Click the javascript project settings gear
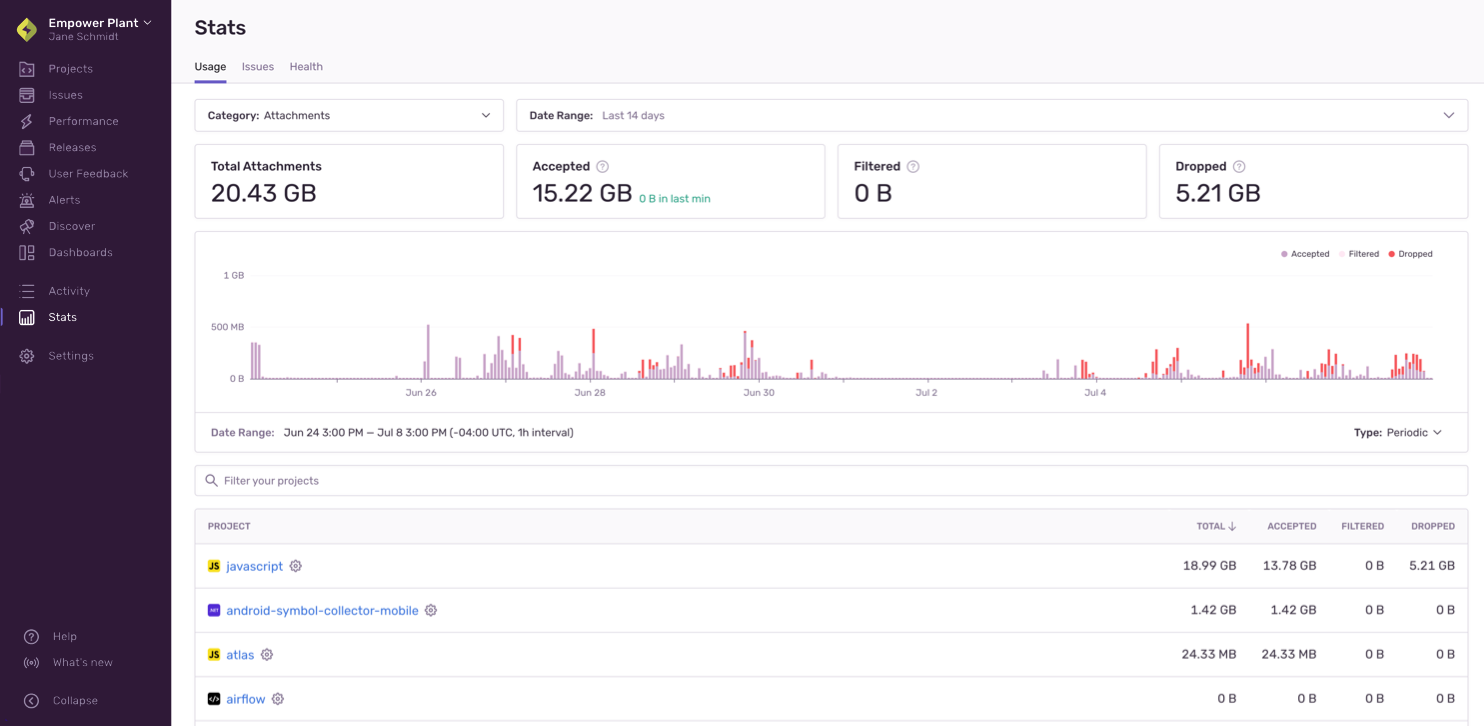 point(295,566)
